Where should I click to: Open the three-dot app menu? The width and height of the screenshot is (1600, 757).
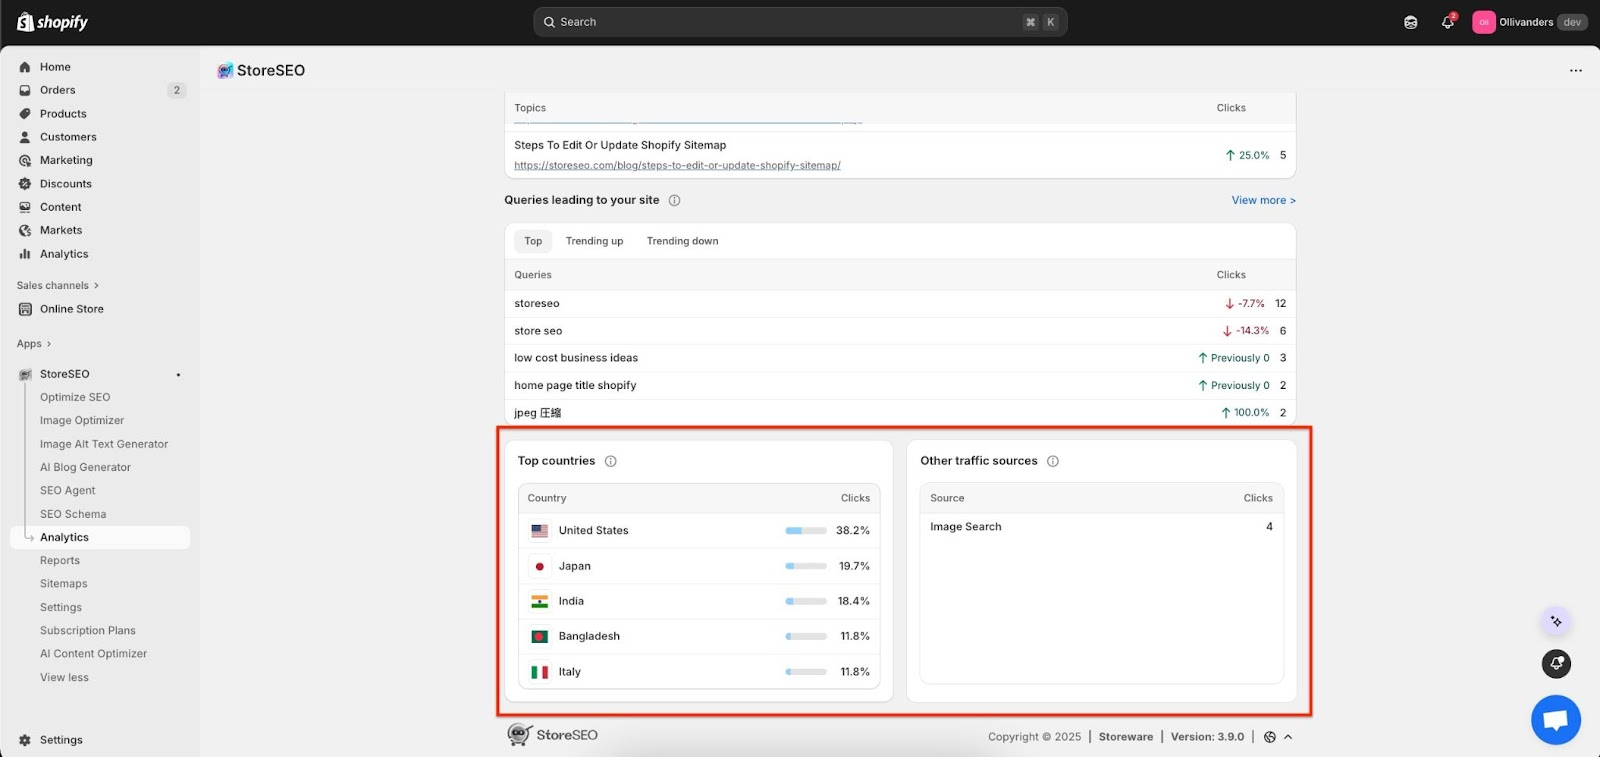(1576, 70)
